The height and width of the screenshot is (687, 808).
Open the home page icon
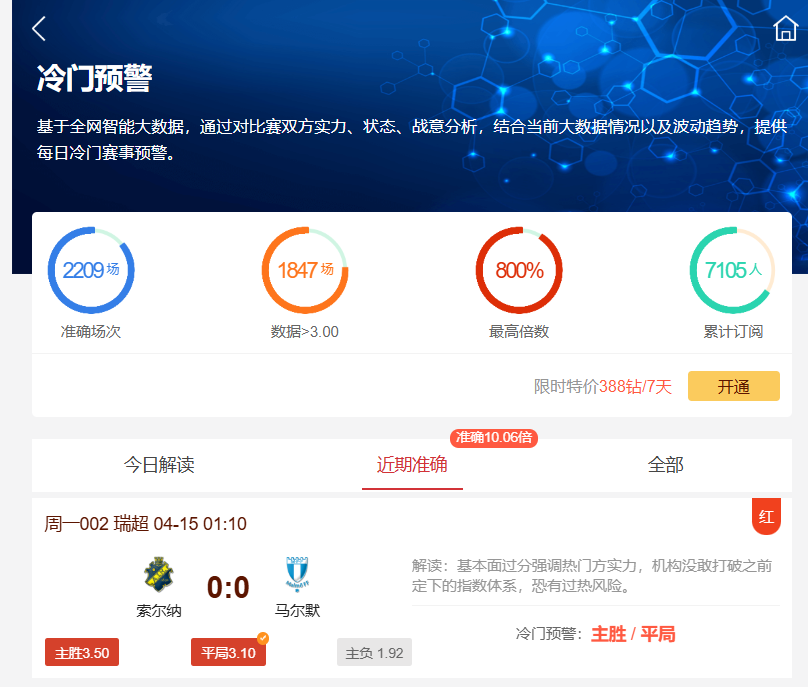coord(785,29)
